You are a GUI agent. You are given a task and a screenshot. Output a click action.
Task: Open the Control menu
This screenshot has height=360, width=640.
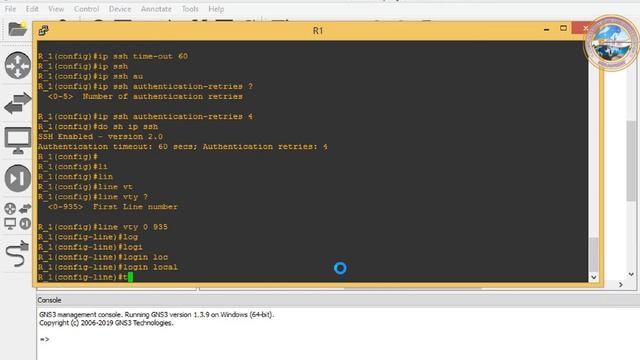point(86,9)
